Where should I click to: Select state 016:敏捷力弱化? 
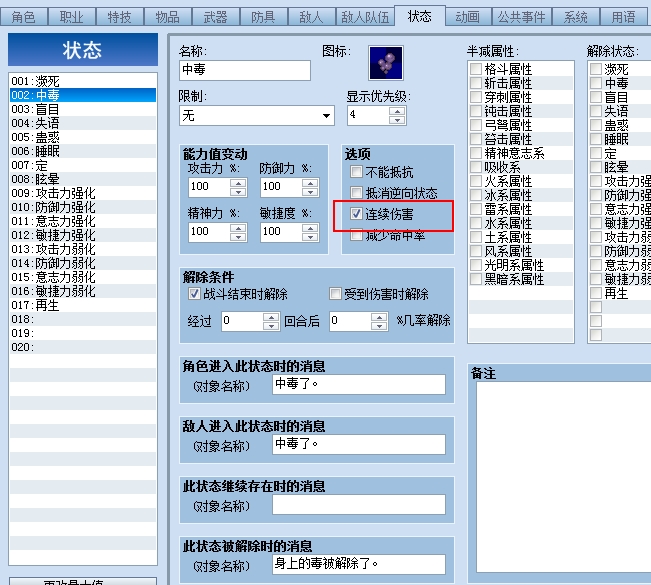point(83,291)
